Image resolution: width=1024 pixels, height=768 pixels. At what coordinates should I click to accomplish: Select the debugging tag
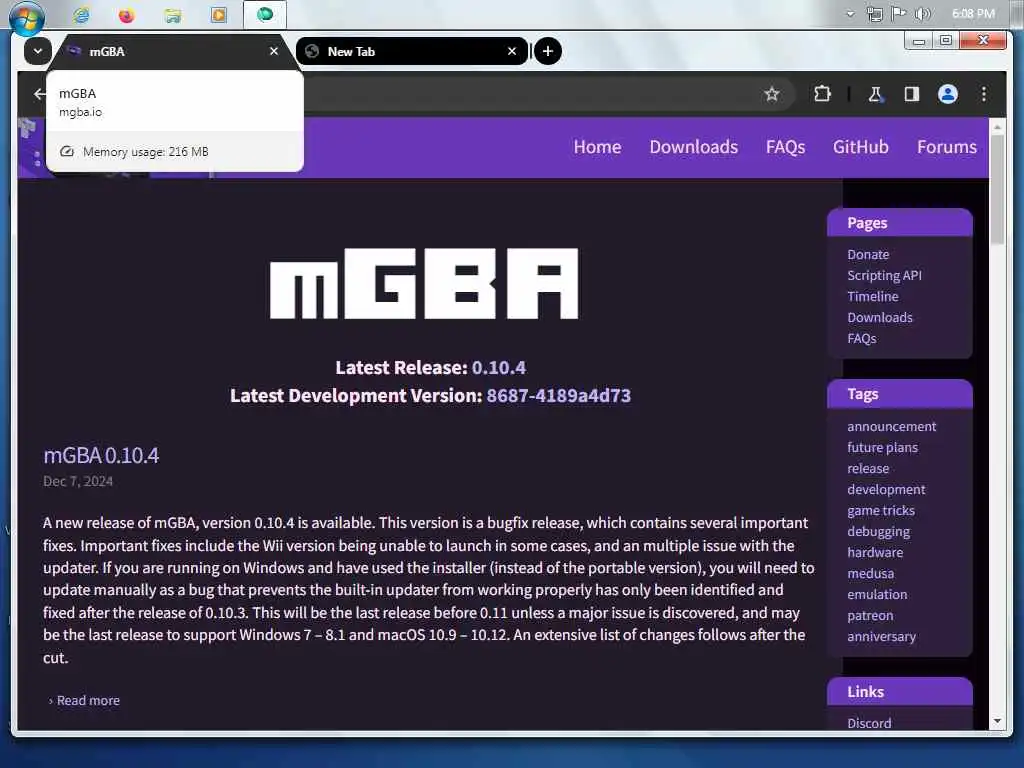coord(878,532)
